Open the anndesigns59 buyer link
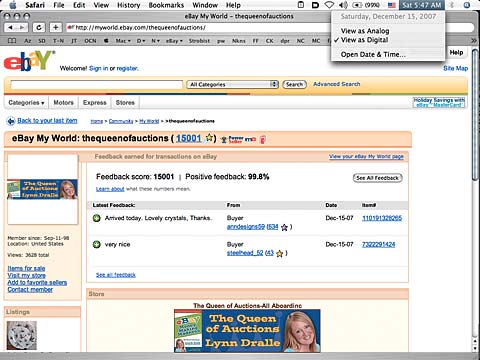Viewport: 480px width, 360px height. pos(246,227)
